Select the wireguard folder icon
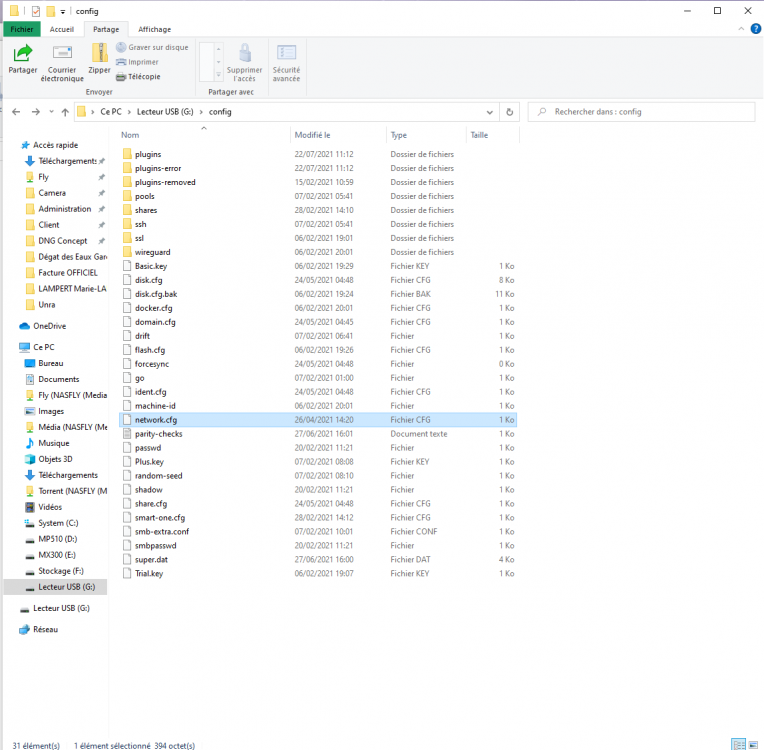This screenshot has width=764, height=750. 127,252
